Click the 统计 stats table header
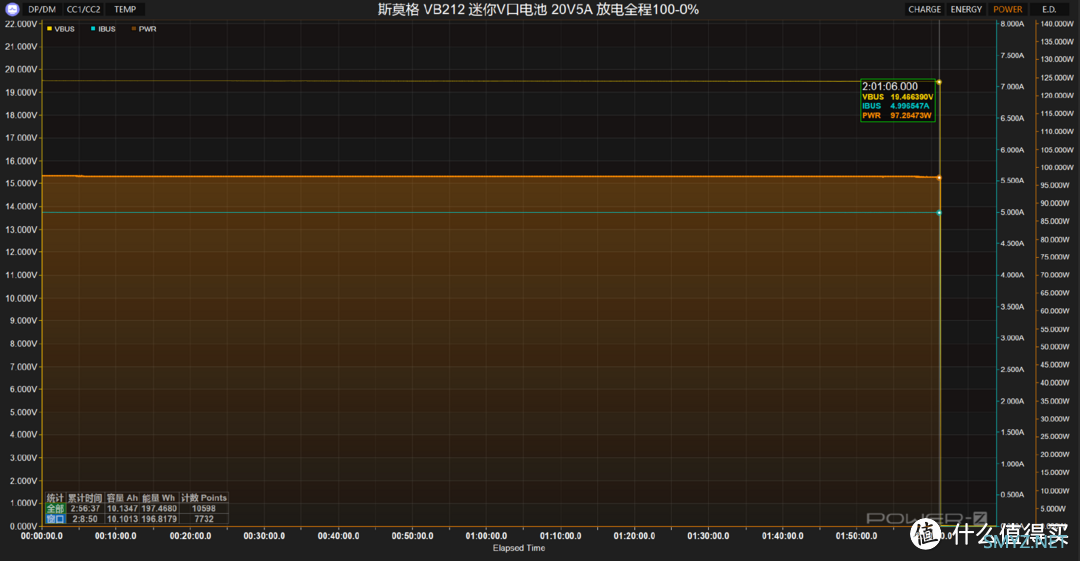Image resolution: width=1080 pixels, height=561 pixels. click(x=55, y=498)
